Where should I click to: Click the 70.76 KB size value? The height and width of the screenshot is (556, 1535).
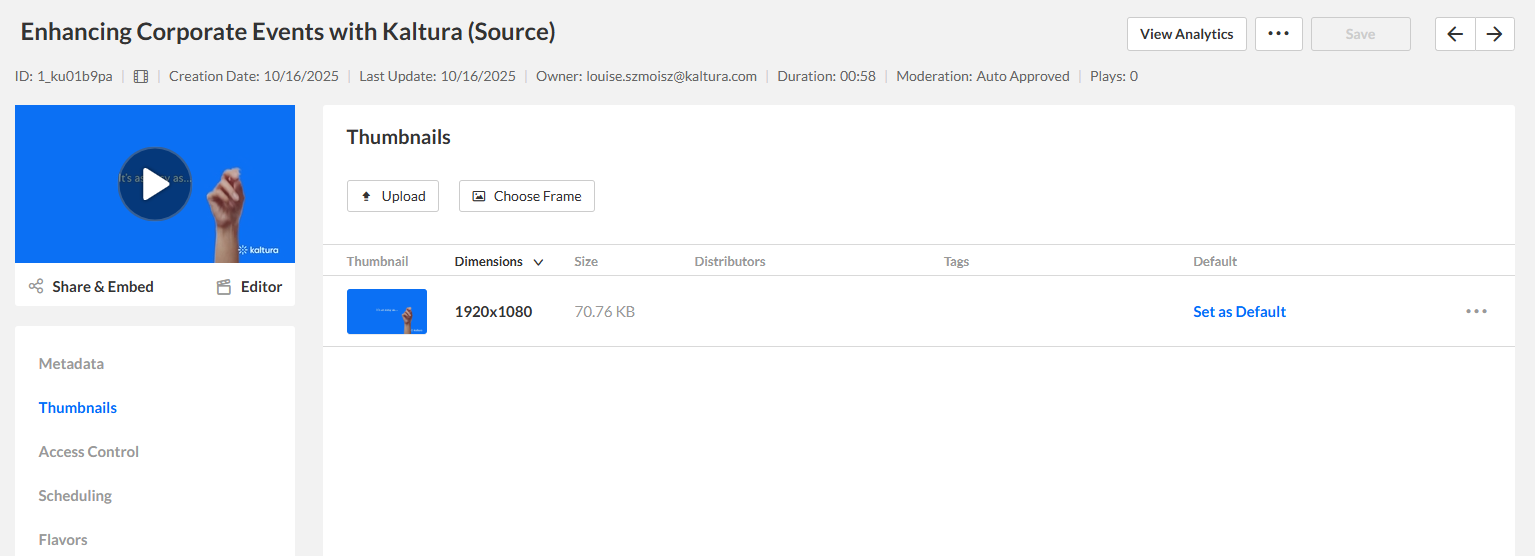(x=605, y=312)
